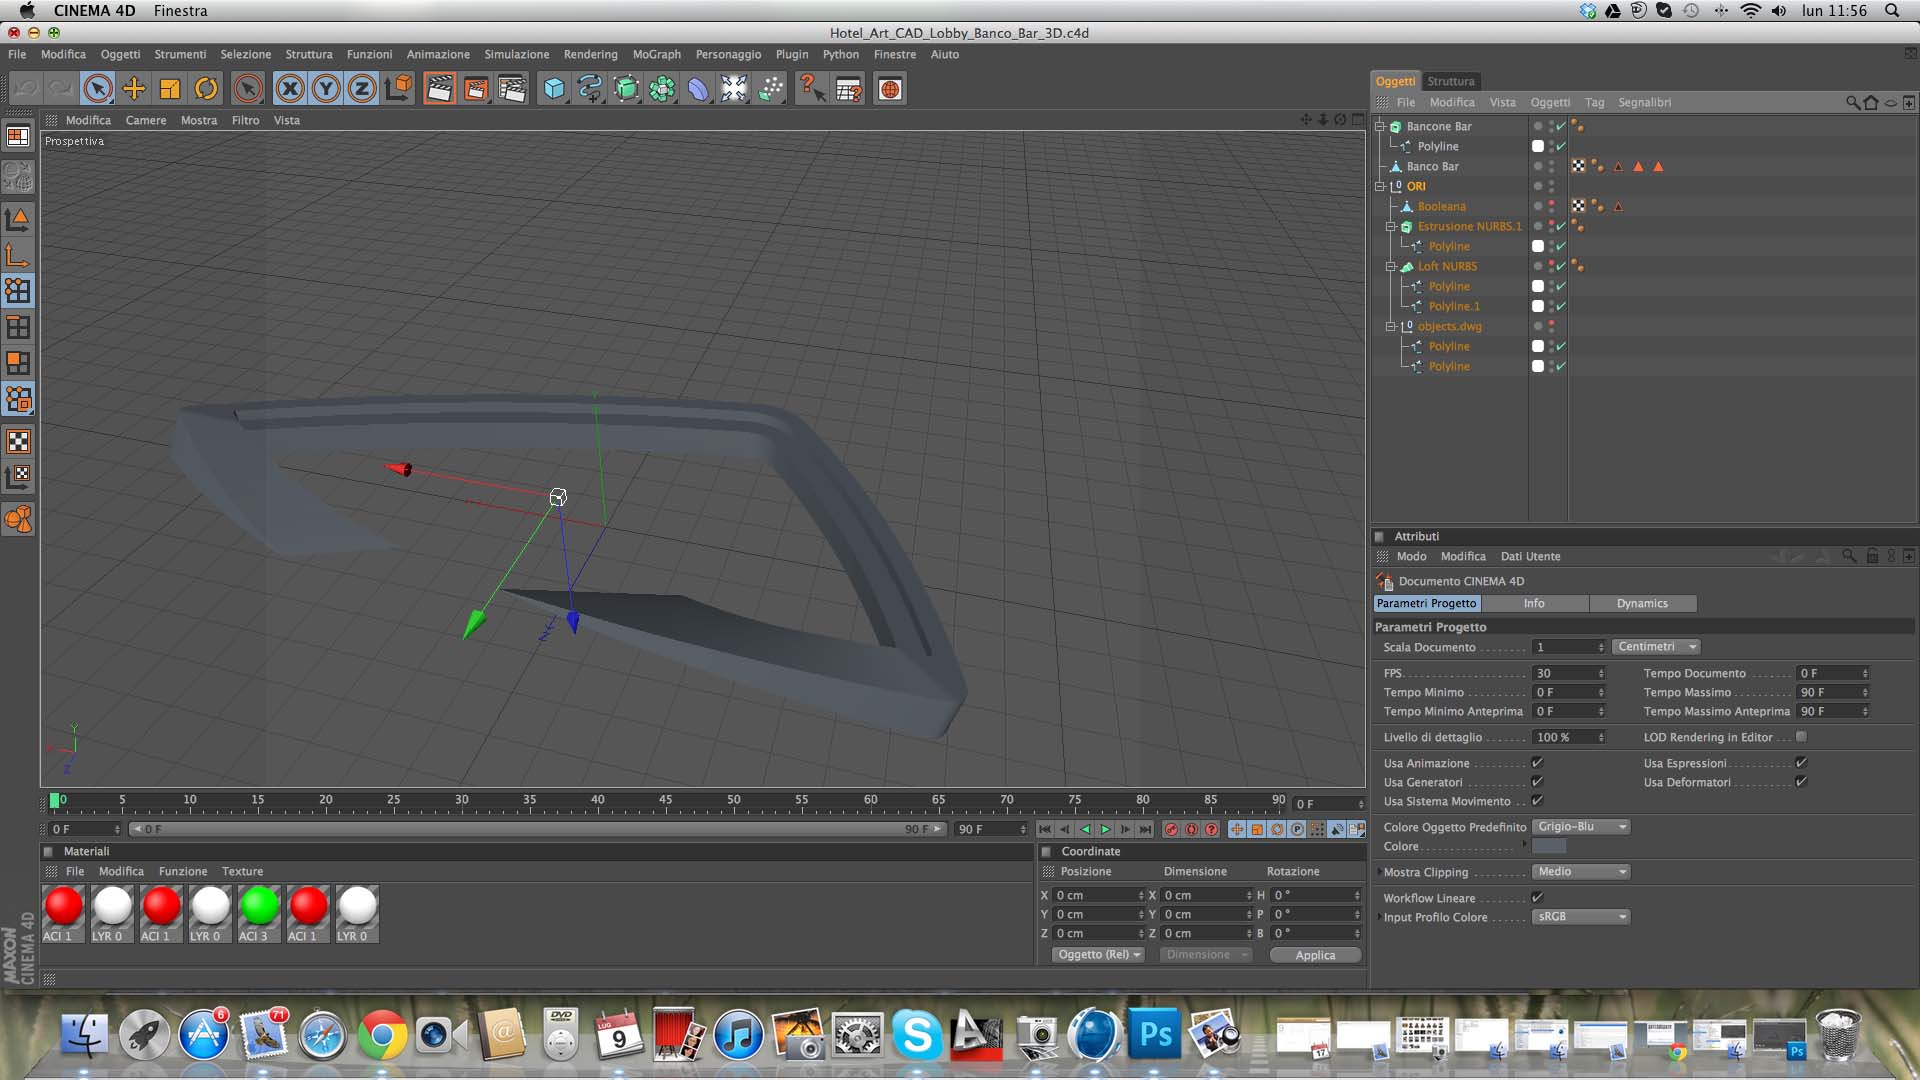1920x1080 pixels.
Task: Select the Move tool in toolbar
Action: point(134,89)
